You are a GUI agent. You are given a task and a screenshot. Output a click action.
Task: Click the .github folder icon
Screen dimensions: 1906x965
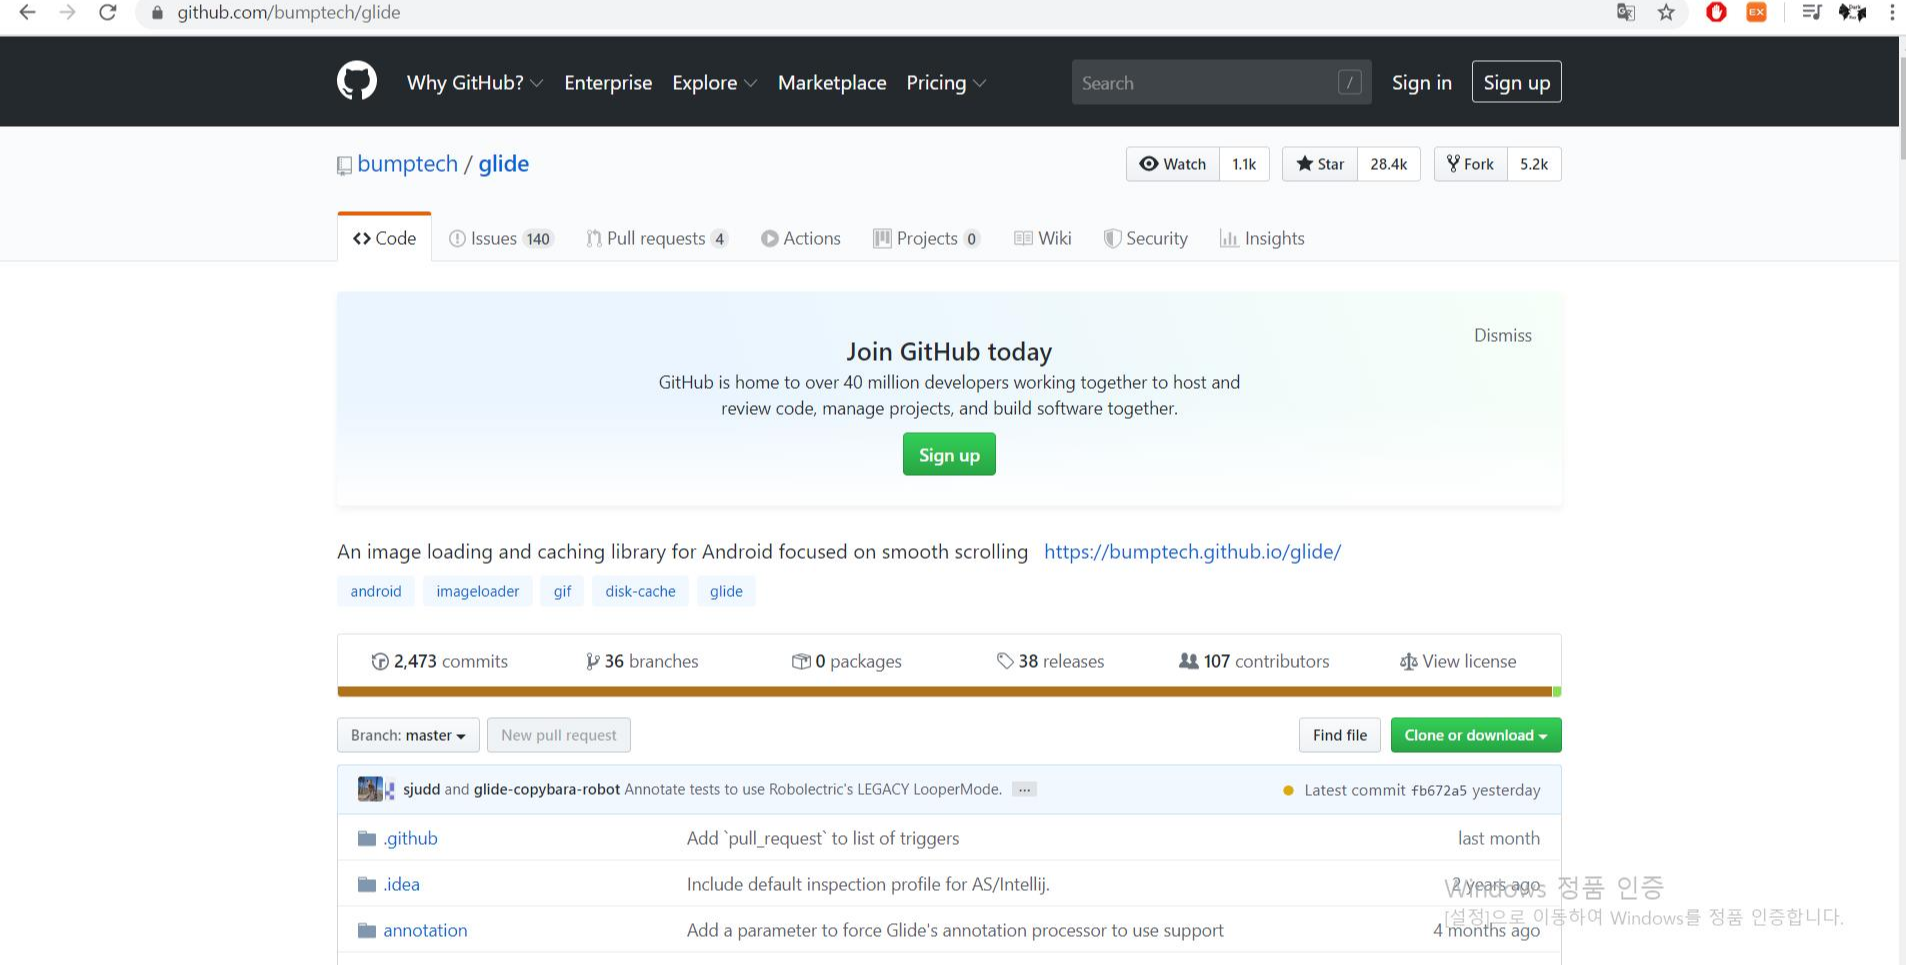click(367, 838)
